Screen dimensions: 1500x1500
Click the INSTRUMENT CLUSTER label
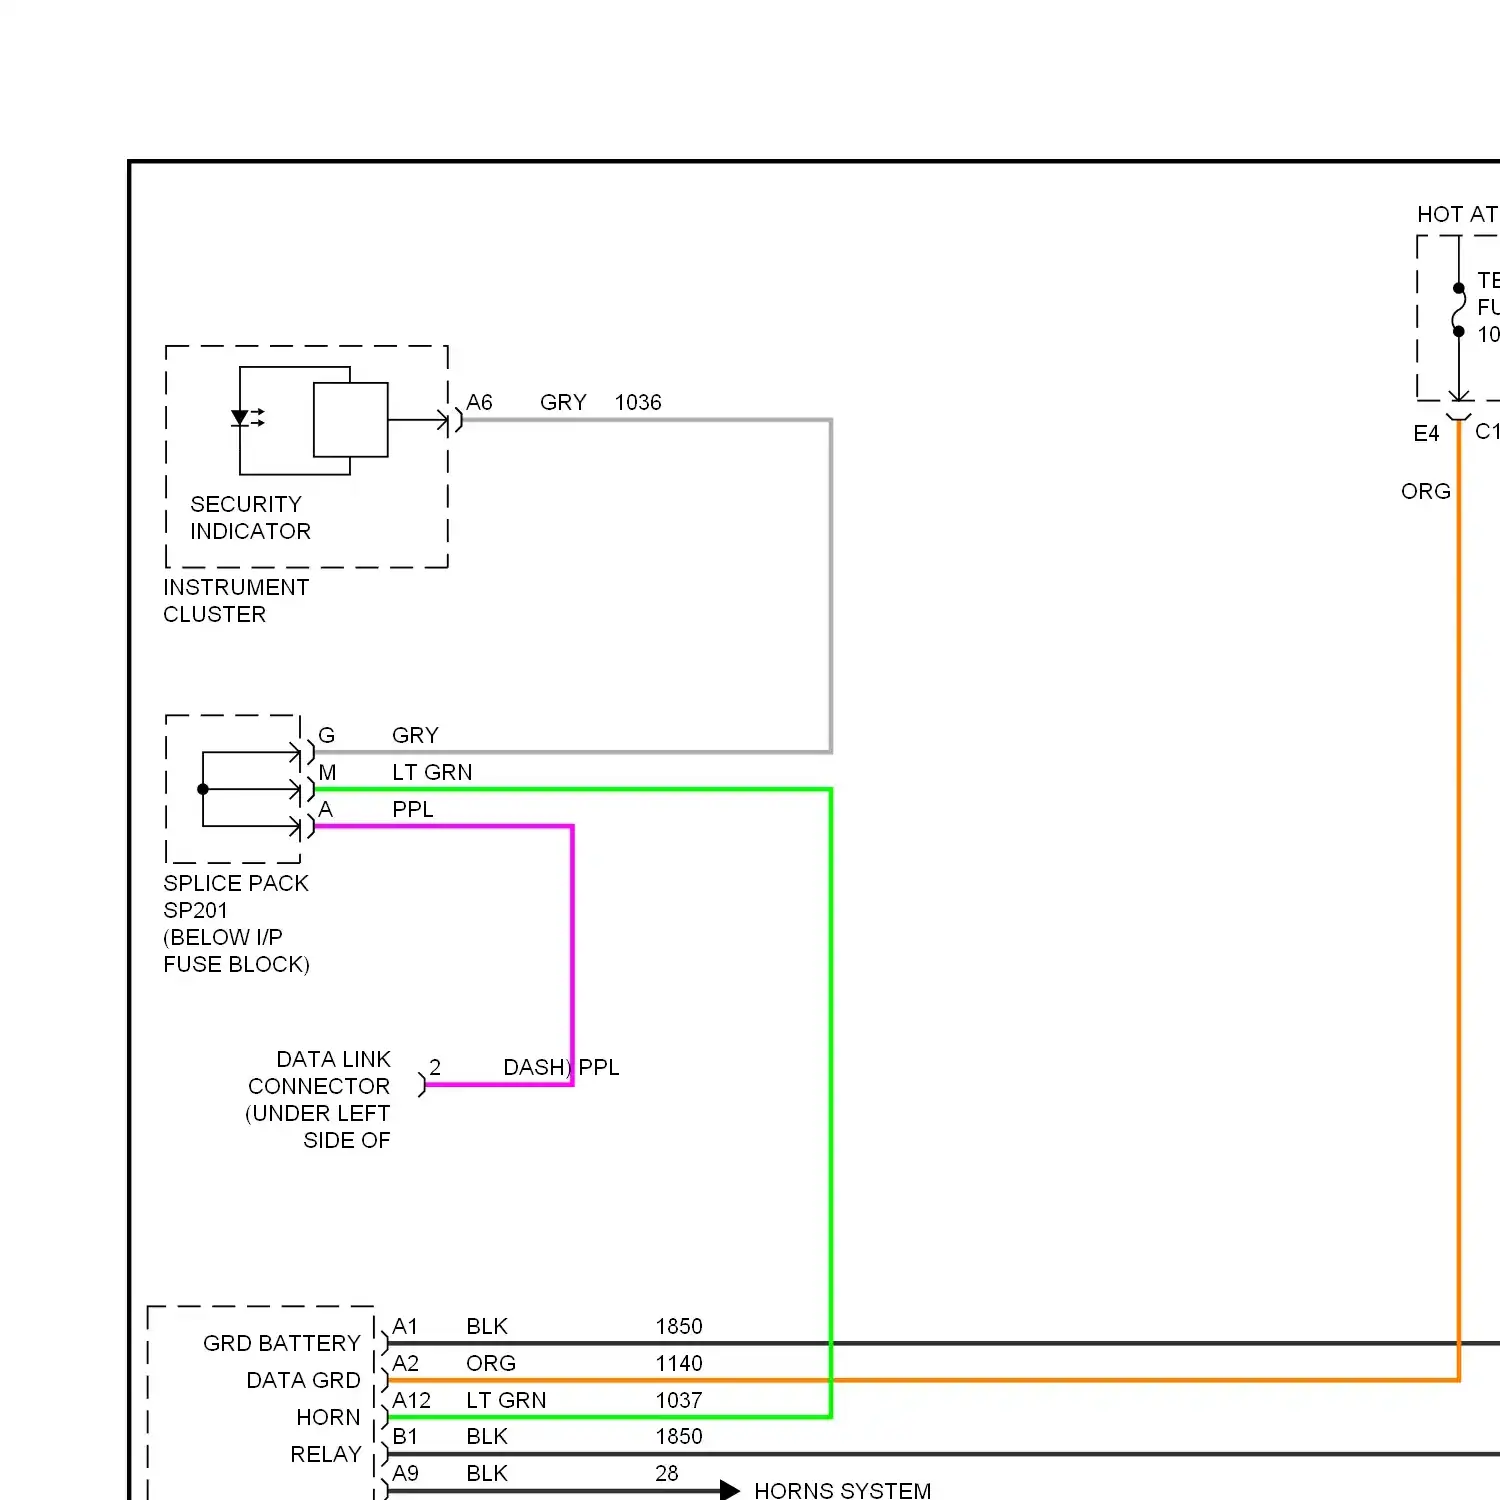click(236, 600)
